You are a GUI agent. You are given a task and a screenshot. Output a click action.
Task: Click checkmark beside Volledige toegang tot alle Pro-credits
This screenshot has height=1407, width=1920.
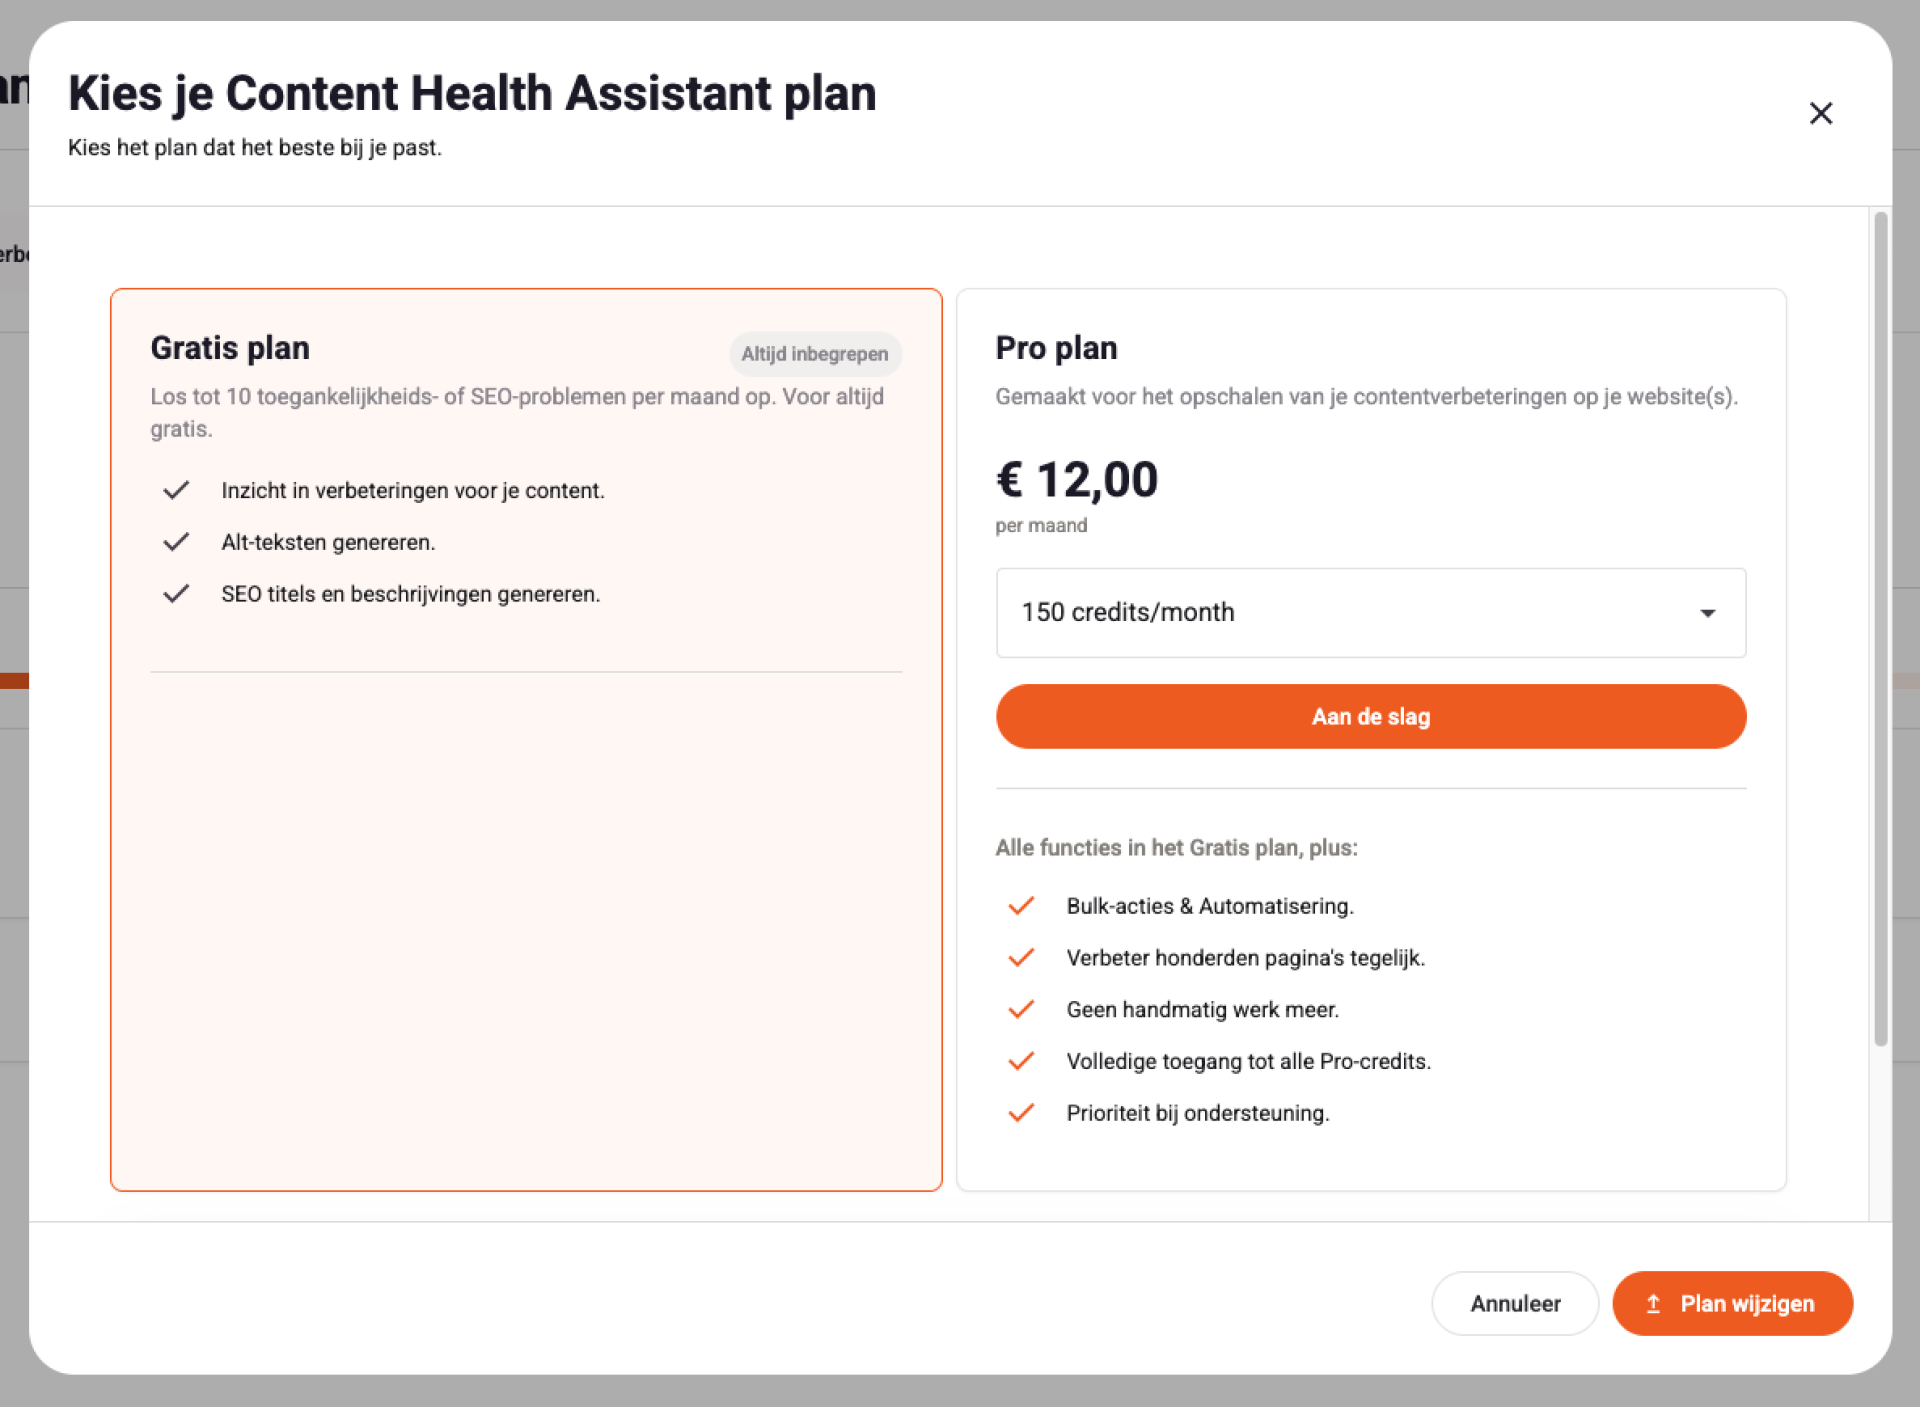coord(1021,1061)
